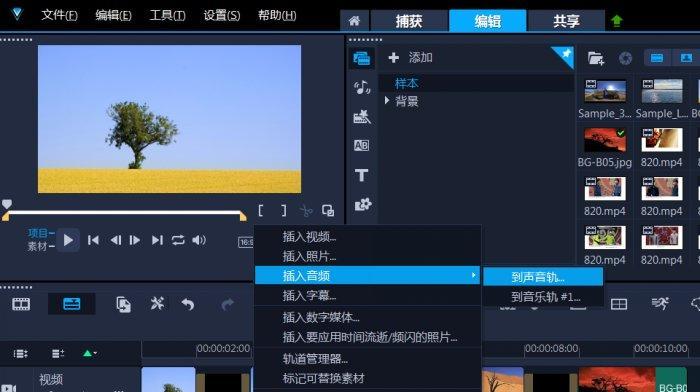Viewport: 700px width, 392px height.
Task: Open the filters/effects library icon
Action: pos(362,204)
